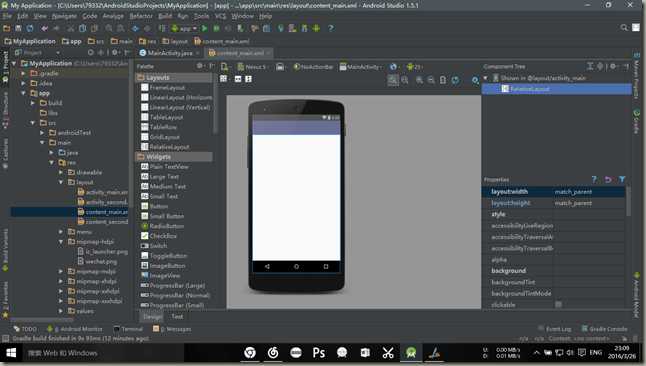
Task: Collapse the MyApplication project root
Action: point(14,63)
